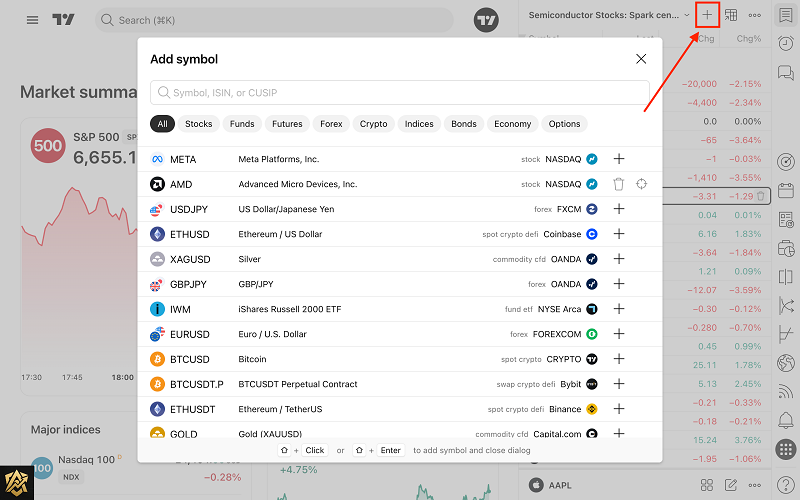Open help question mark icon

point(786,484)
